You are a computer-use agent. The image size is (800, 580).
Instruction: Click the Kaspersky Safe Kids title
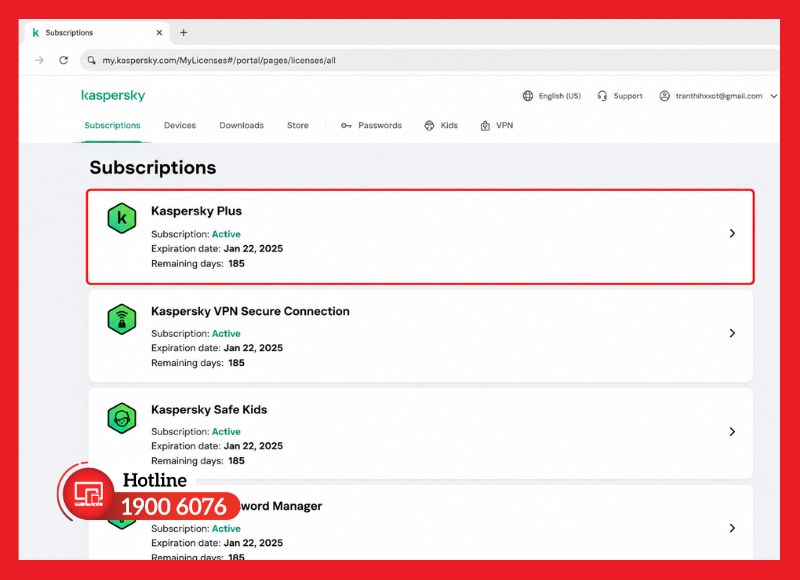(x=209, y=410)
